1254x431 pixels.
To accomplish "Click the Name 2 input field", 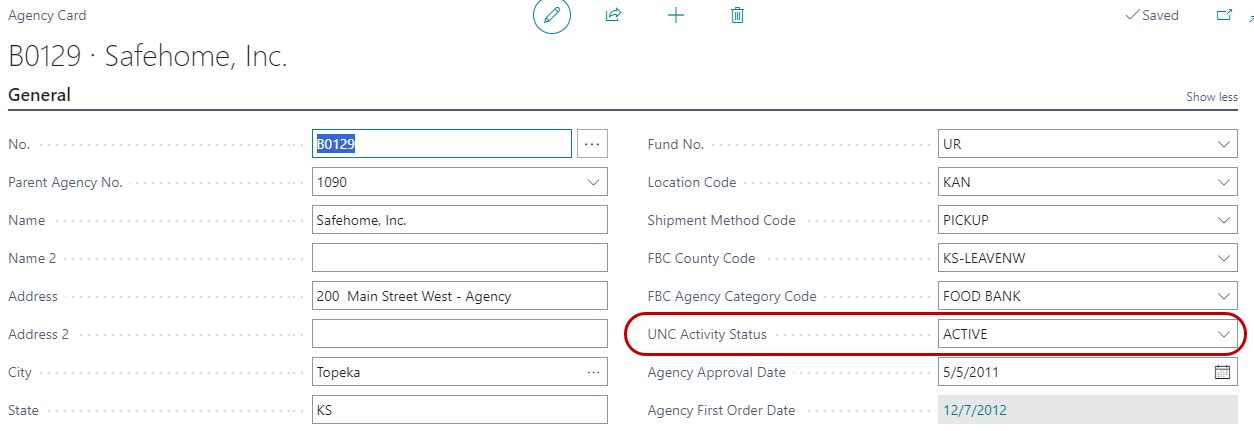I will pos(459,258).
